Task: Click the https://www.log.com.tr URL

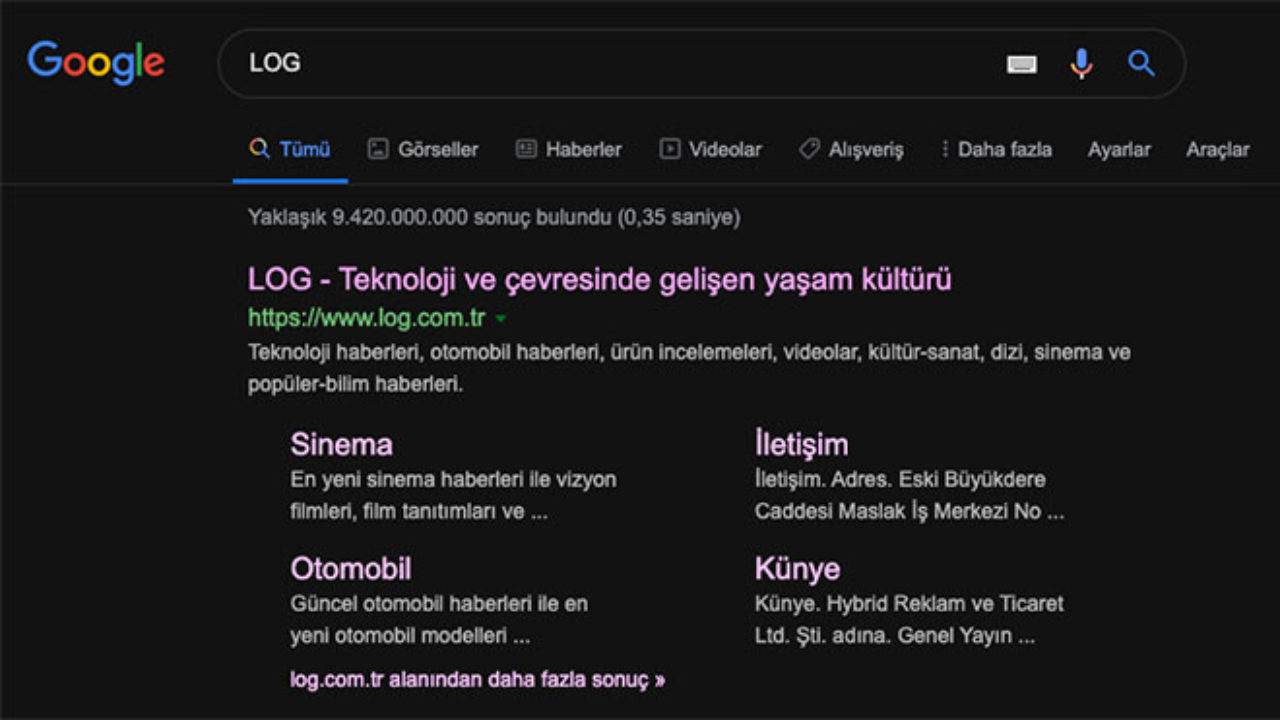Action: [366, 318]
